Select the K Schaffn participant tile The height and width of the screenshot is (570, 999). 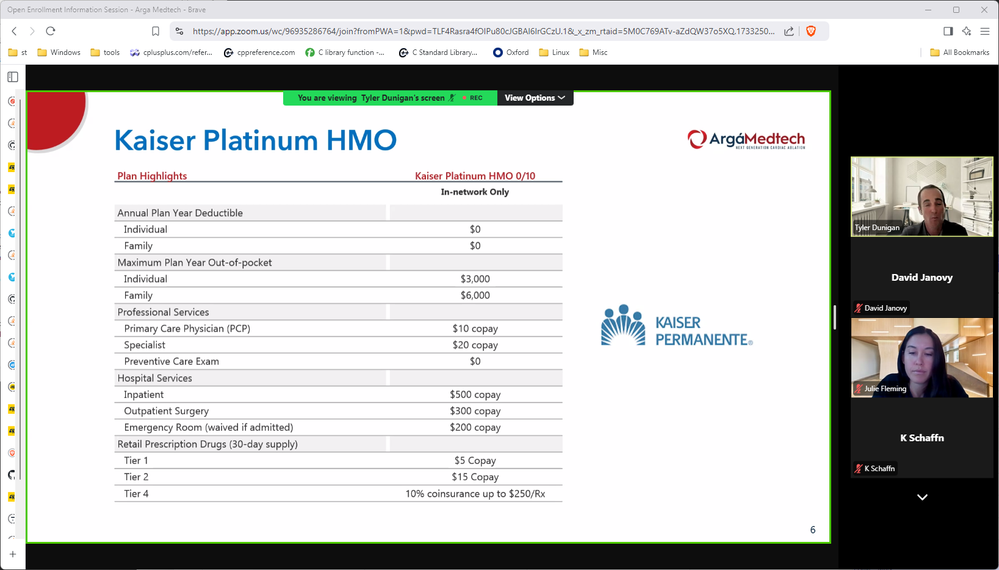pos(922,438)
